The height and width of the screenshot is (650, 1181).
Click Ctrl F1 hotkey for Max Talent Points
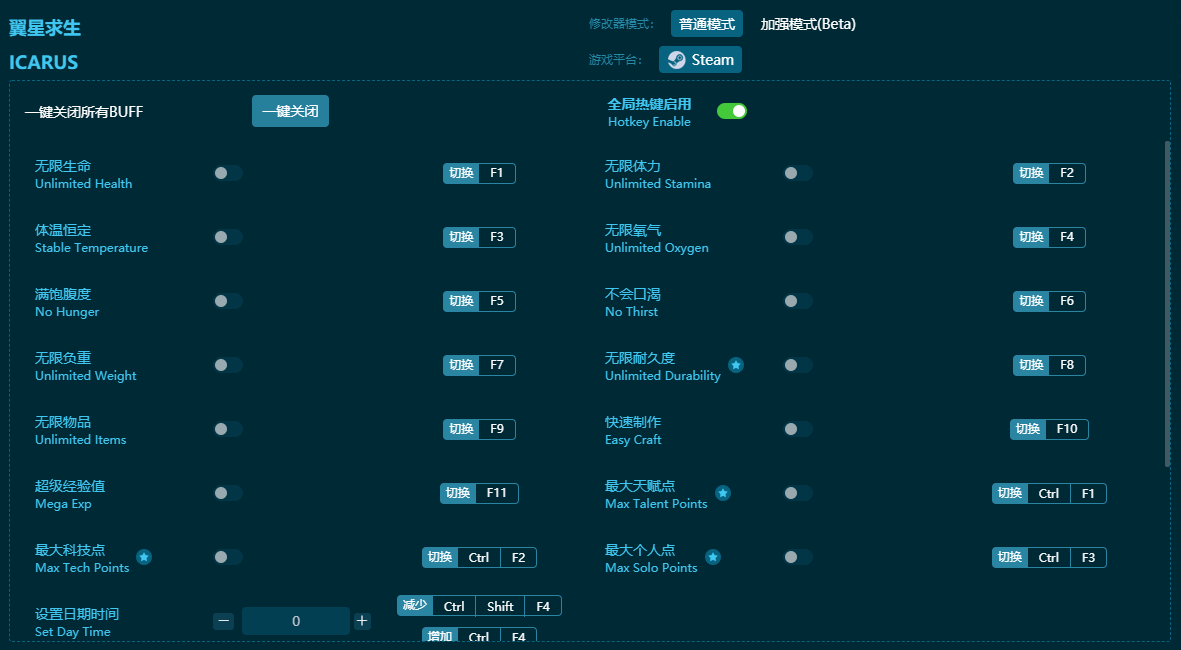[x=1049, y=493]
